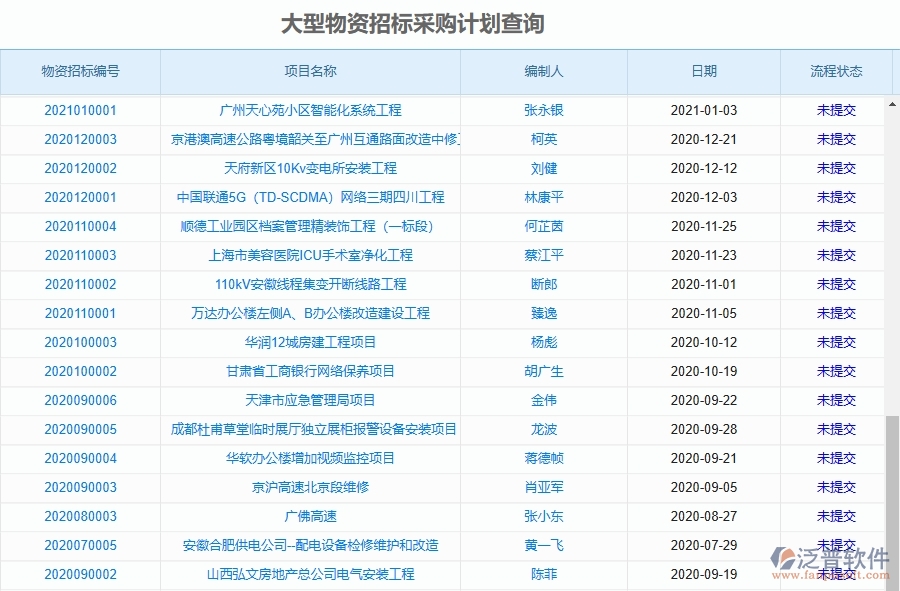Open the 上海市美容医院ICU手术室净化工程 entry
Image resolution: width=900 pixels, height=591 pixels.
point(312,255)
